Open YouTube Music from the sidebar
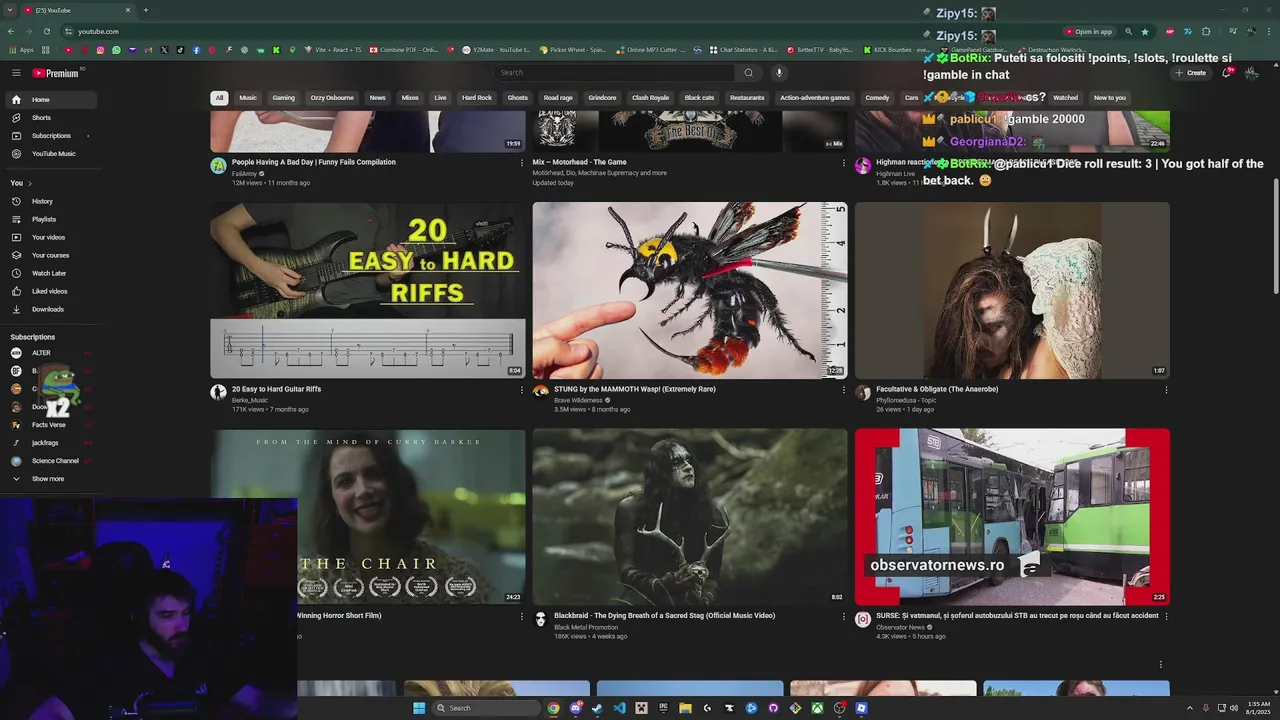This screenshot has width=1280, height=720. [50, 154]
